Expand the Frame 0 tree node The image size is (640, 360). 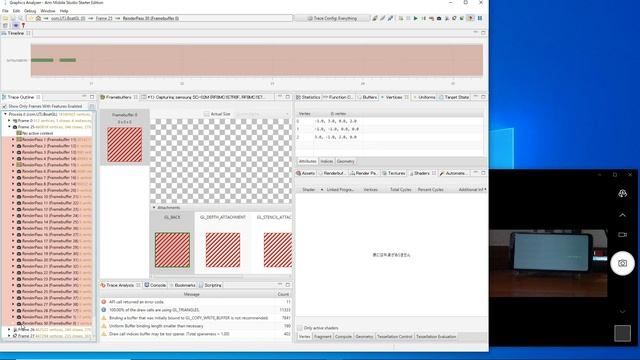9,120
